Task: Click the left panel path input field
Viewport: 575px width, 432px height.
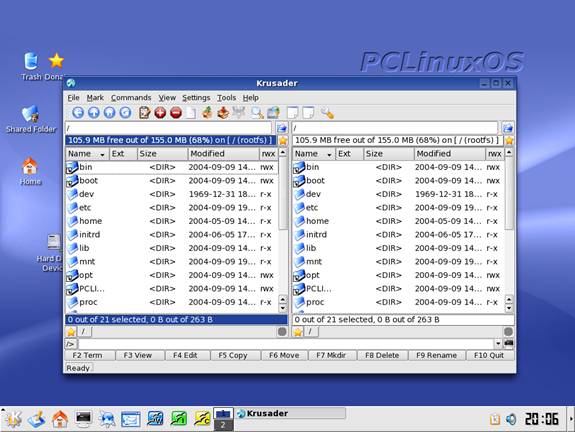Action: click(x=169, y=128)
